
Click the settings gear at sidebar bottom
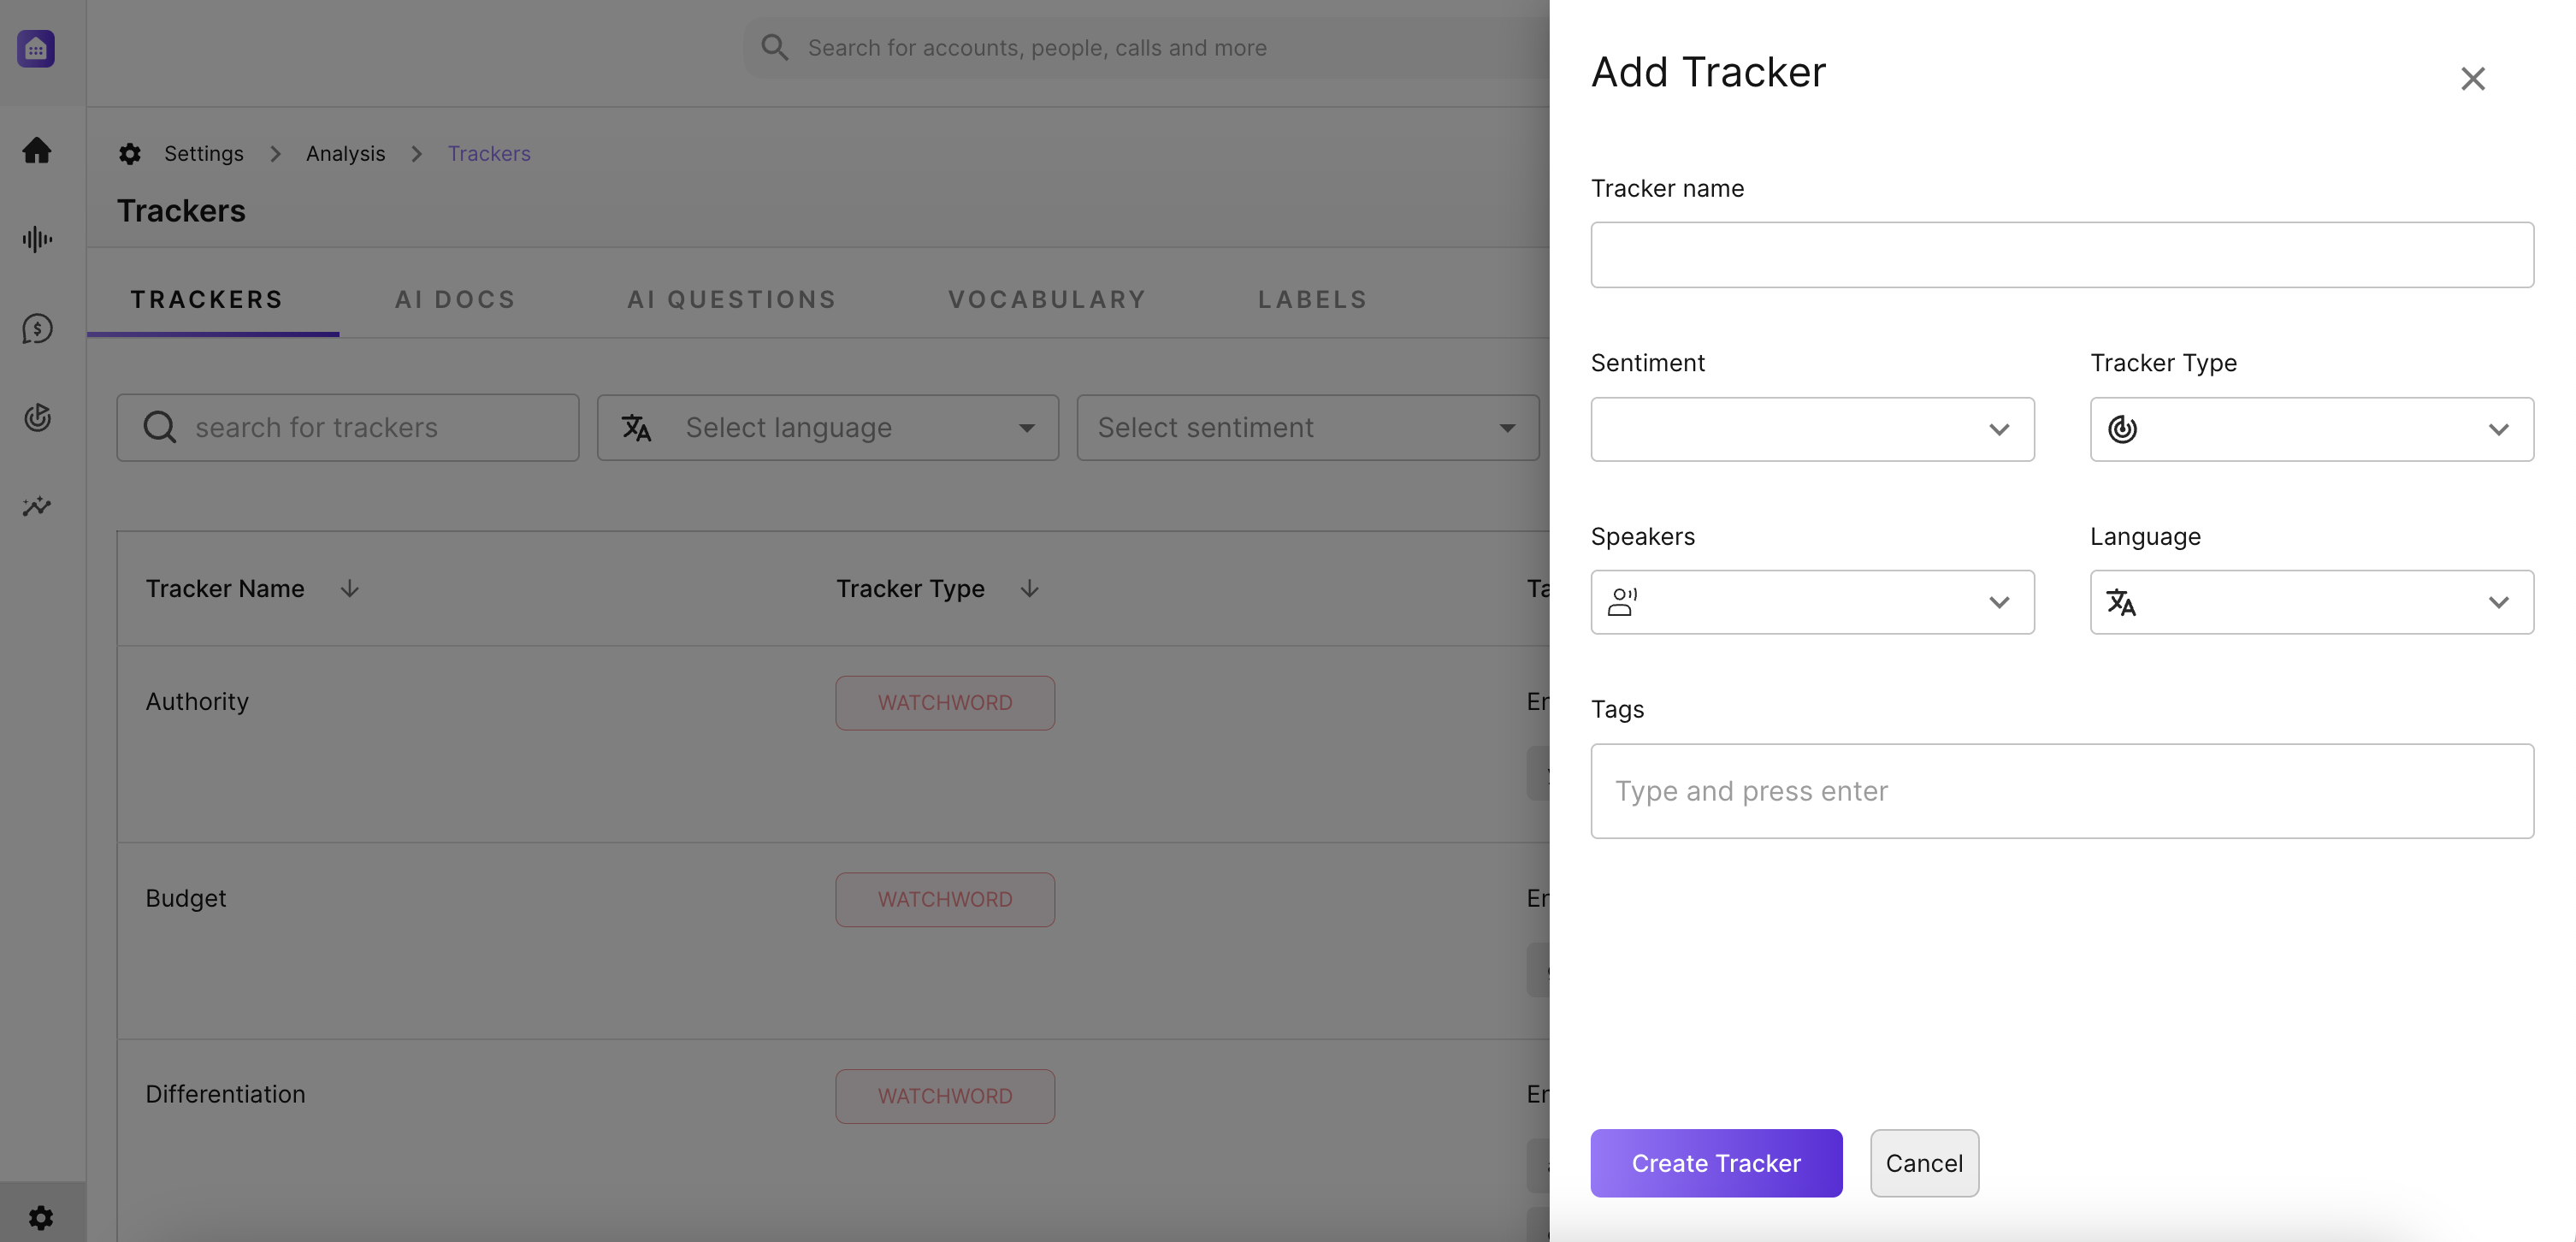coord(41,1217)
